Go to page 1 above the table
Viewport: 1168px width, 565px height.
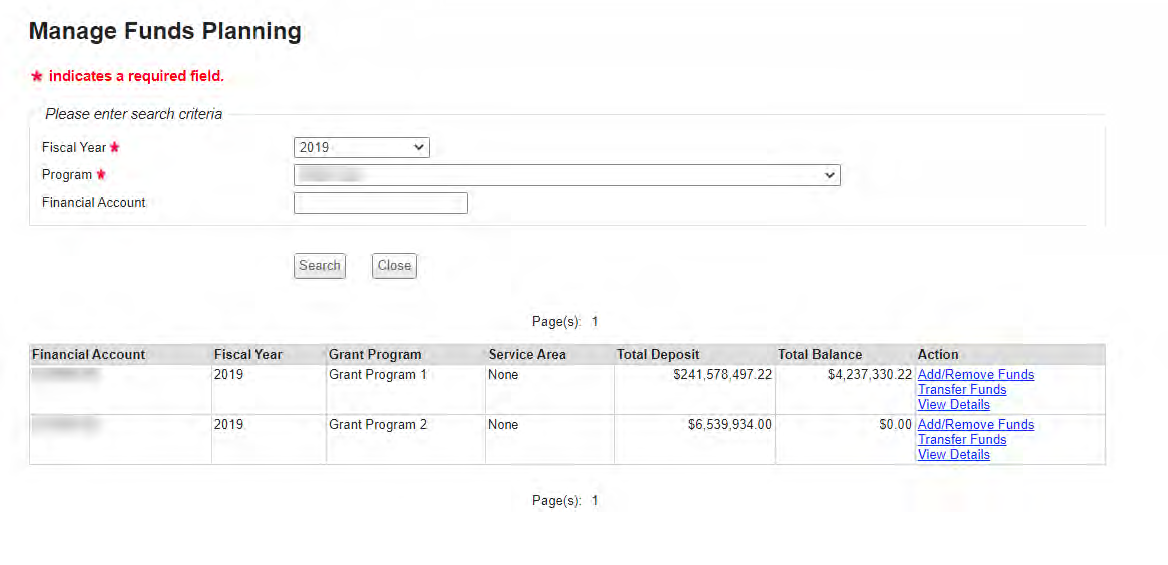pos(595,322)
